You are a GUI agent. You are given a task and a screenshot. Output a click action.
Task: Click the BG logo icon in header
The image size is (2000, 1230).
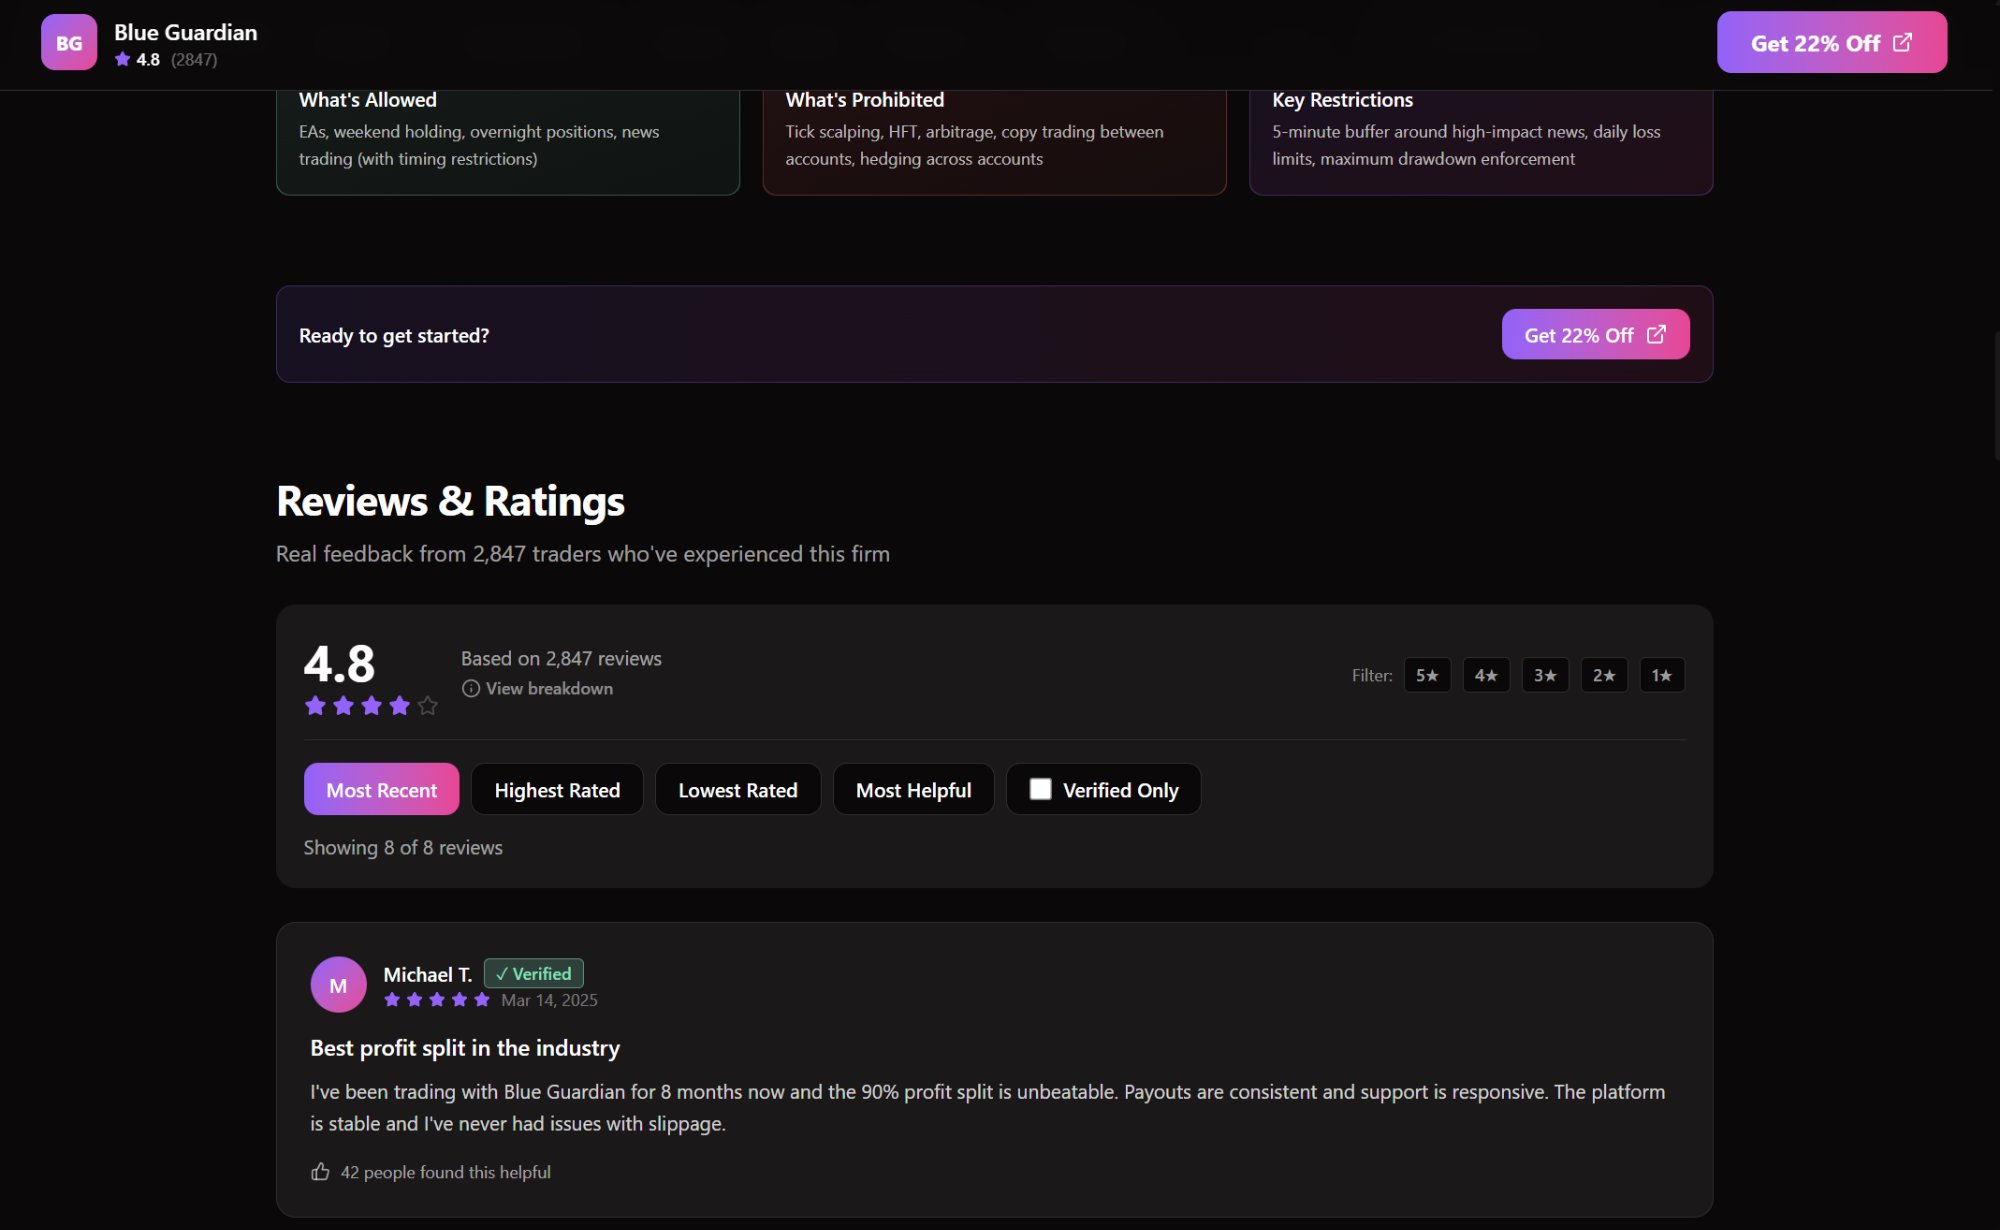click(69, 42)
